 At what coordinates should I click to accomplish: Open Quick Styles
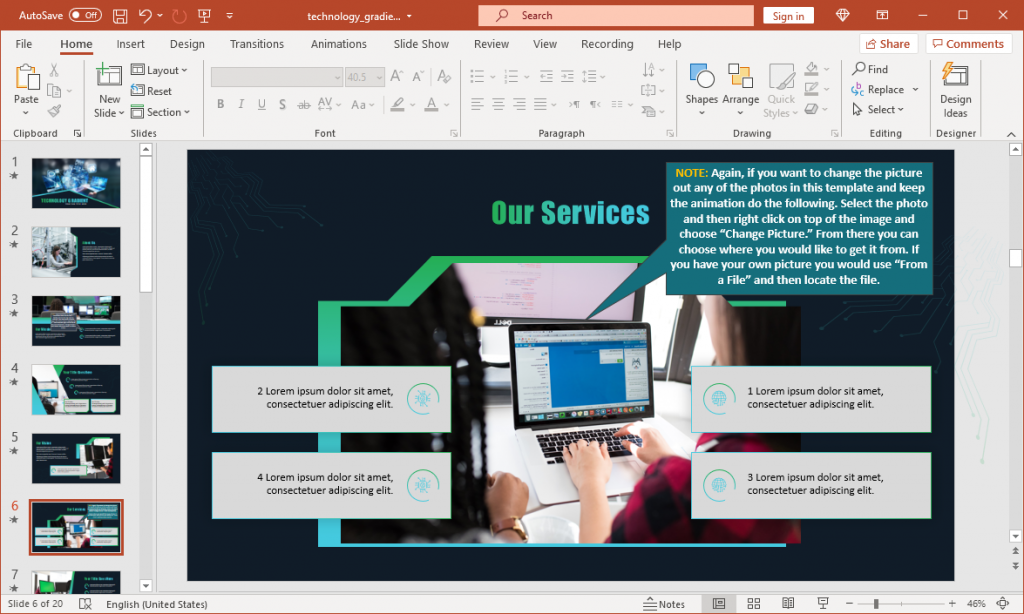(780, 88)
